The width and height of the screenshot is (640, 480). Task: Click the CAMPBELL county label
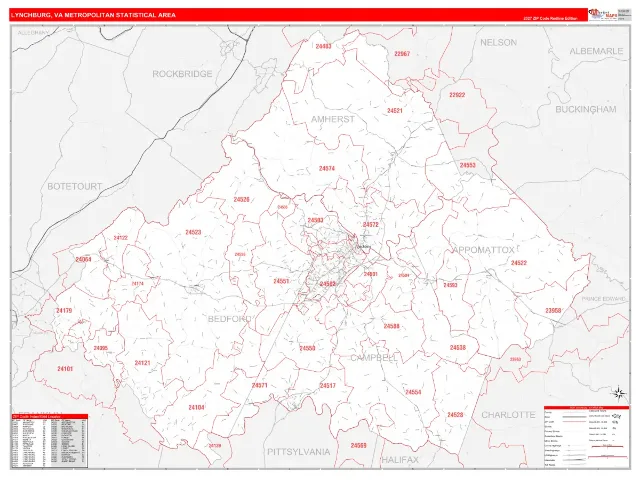click(374, 358)
